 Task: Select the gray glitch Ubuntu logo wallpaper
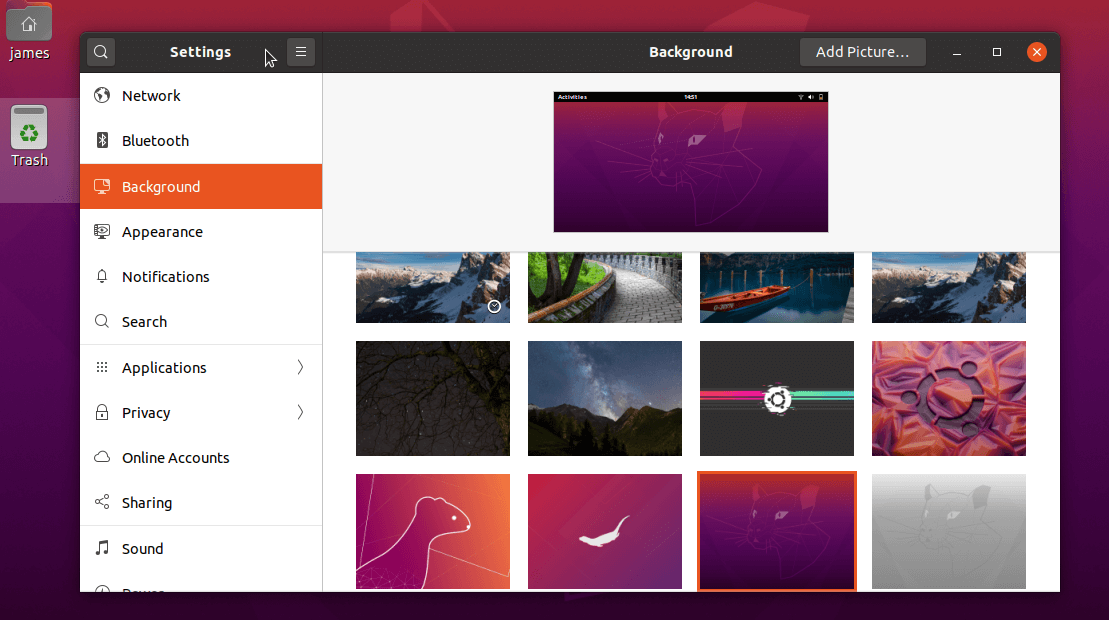[777, 398]
